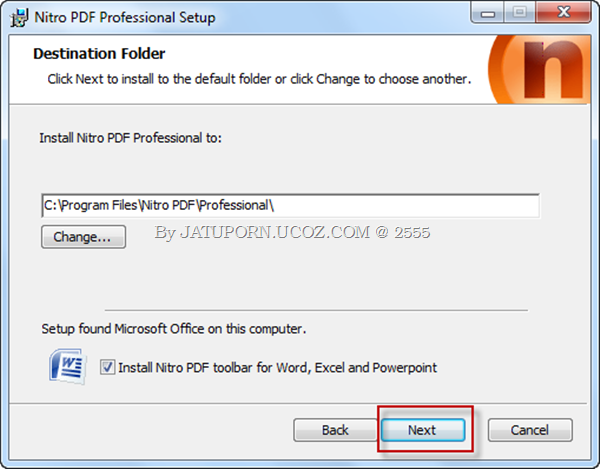Click 'Nitro PDF Professional Setup' window title
Screen dimensions: 600x469
[x=125, y=18]
